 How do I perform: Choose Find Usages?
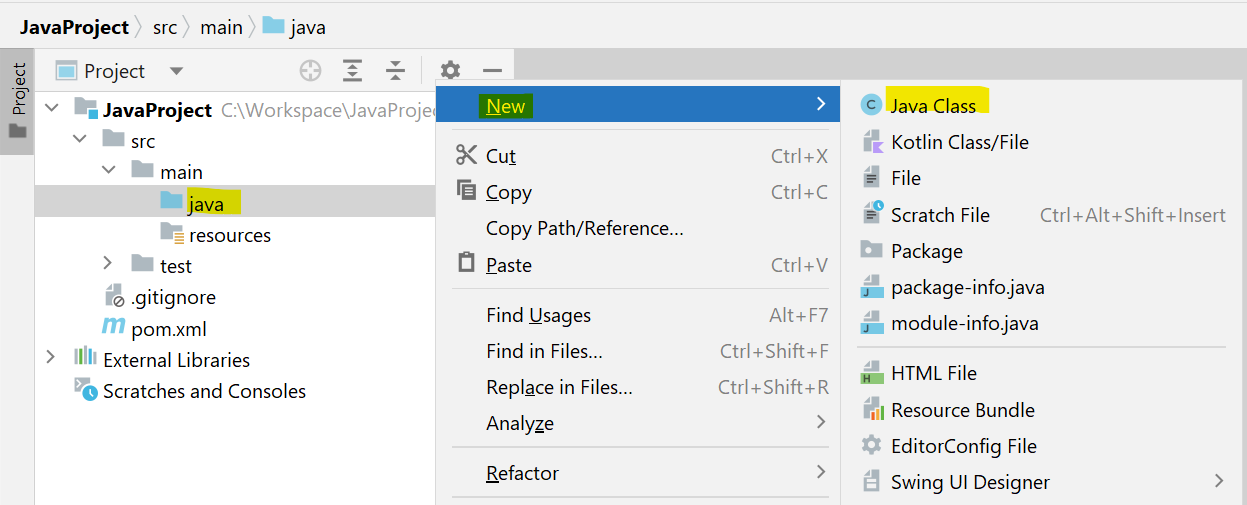[640, 315]
